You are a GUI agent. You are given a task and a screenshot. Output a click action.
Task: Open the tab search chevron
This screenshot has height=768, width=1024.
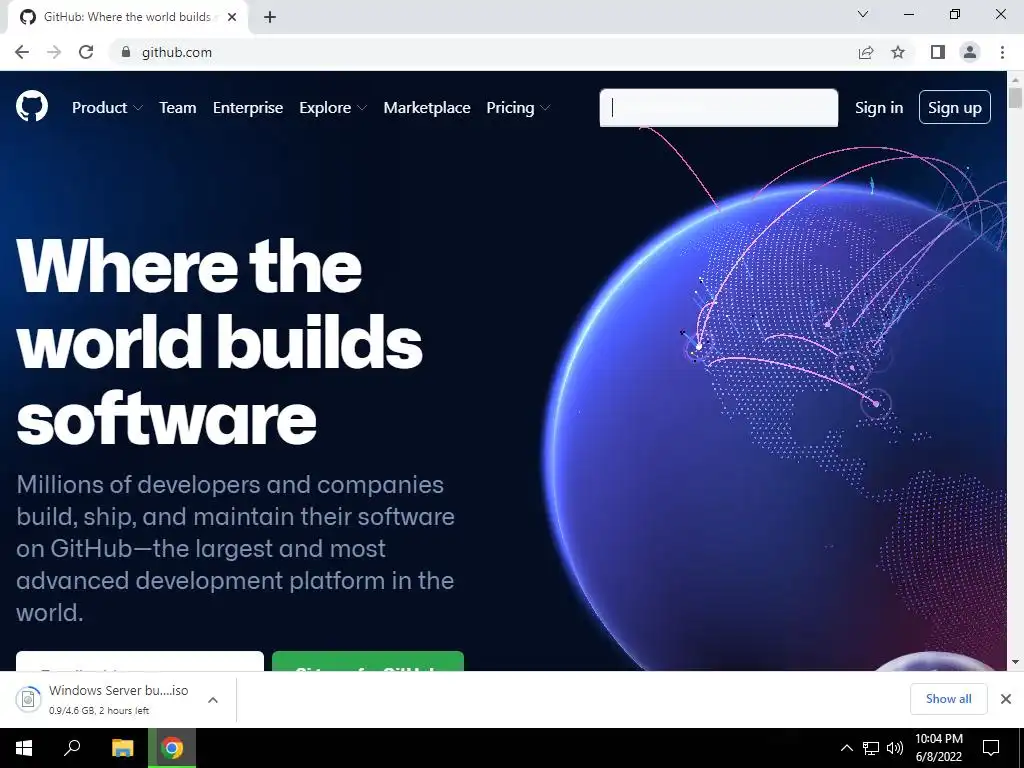point(862,14)
